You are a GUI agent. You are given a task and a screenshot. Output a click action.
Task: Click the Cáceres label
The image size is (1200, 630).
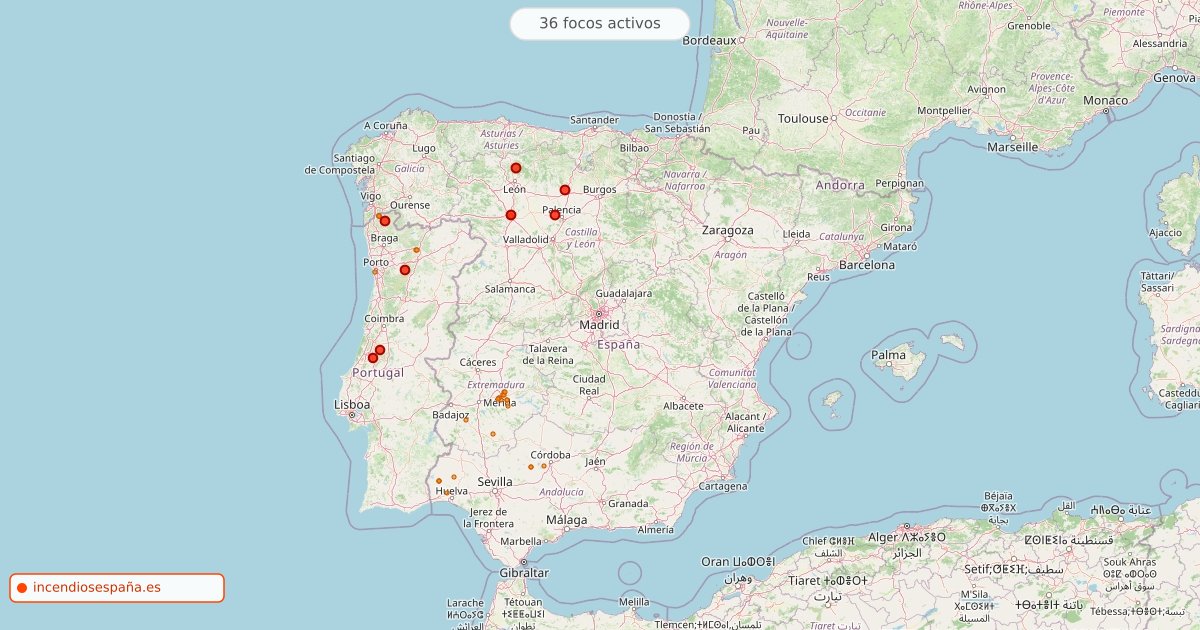[x=478, y=362]
